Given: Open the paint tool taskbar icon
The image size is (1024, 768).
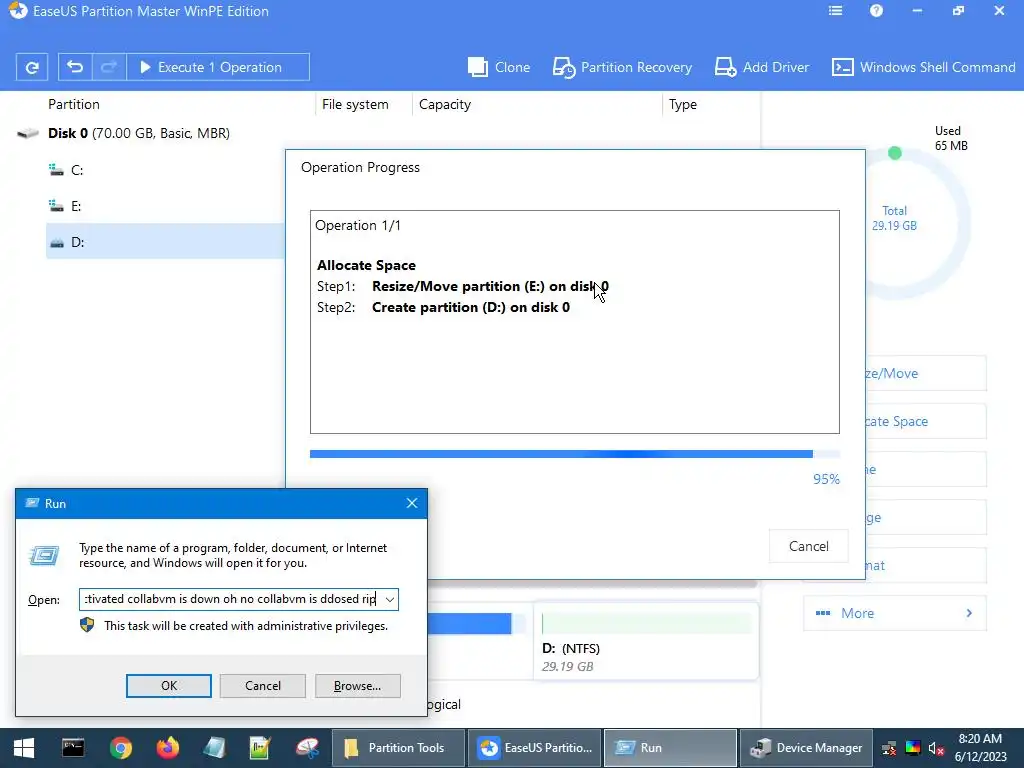Looking at the screenshot, I should (x=307, y=748).
